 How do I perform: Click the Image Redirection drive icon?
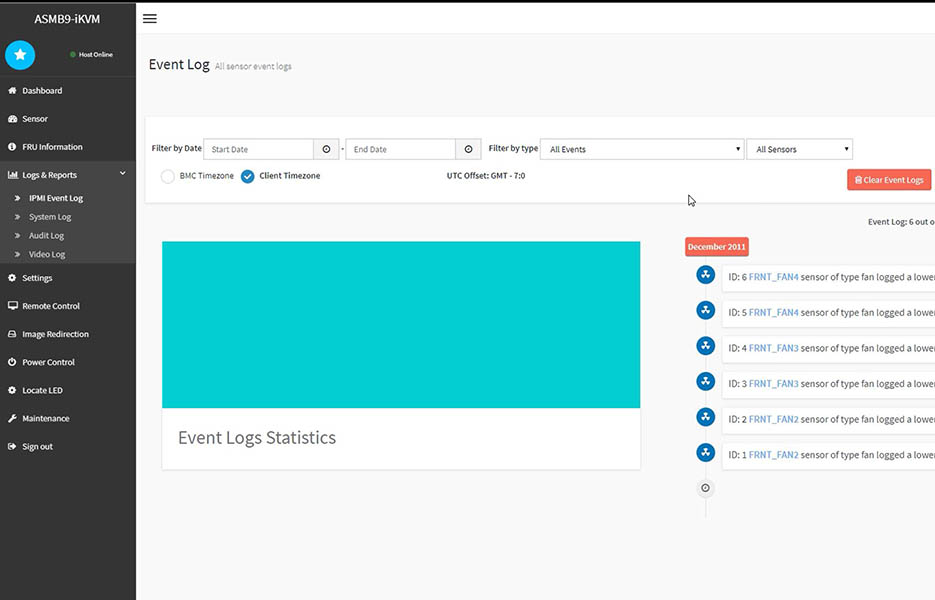pos(12,334)
